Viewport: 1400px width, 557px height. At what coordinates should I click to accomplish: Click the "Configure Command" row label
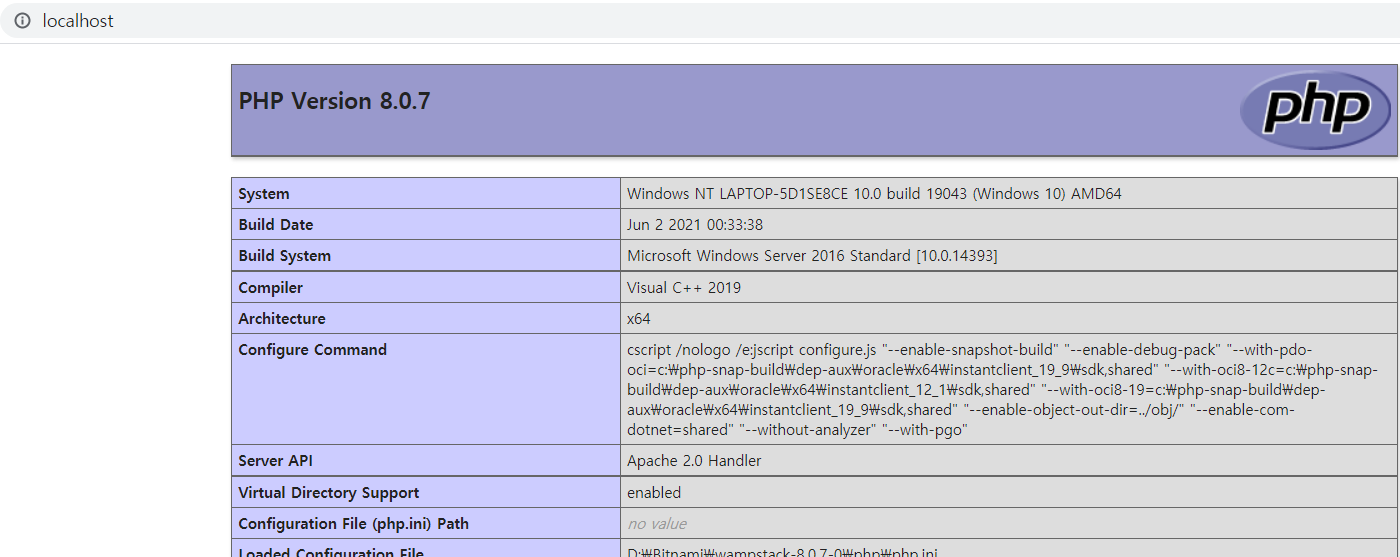[313, 350]
